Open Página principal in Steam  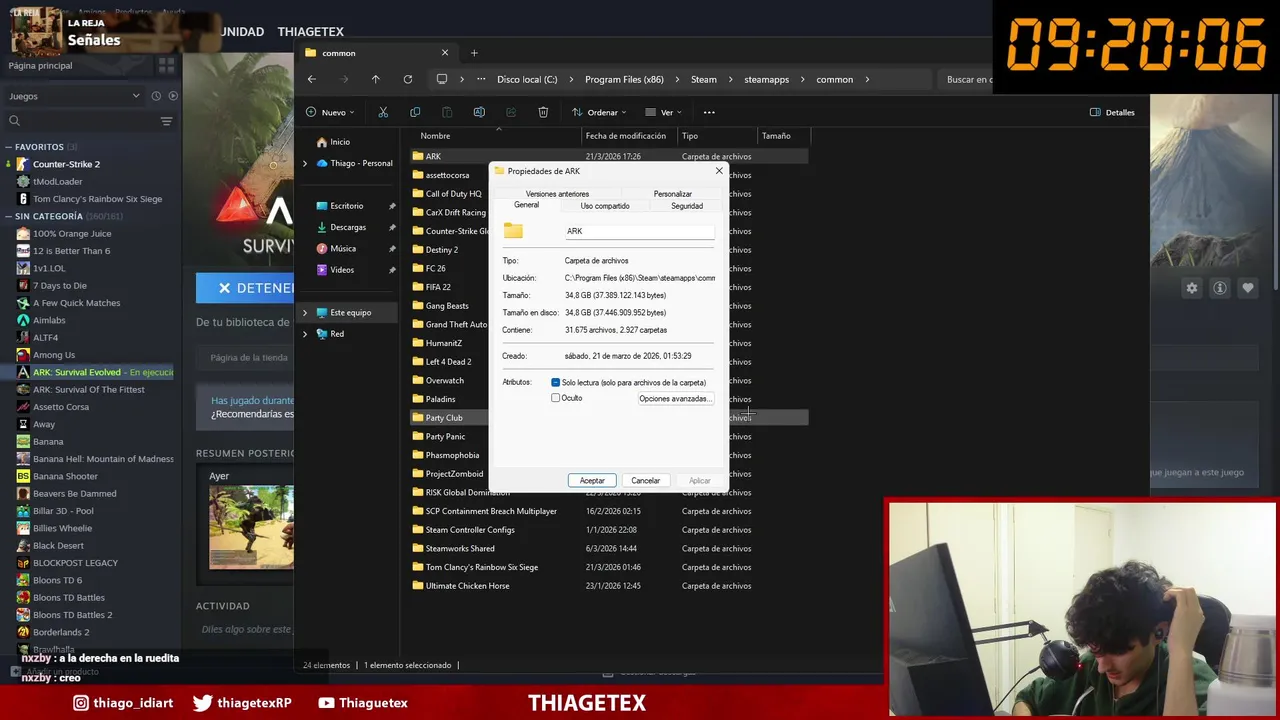point(40,65)
